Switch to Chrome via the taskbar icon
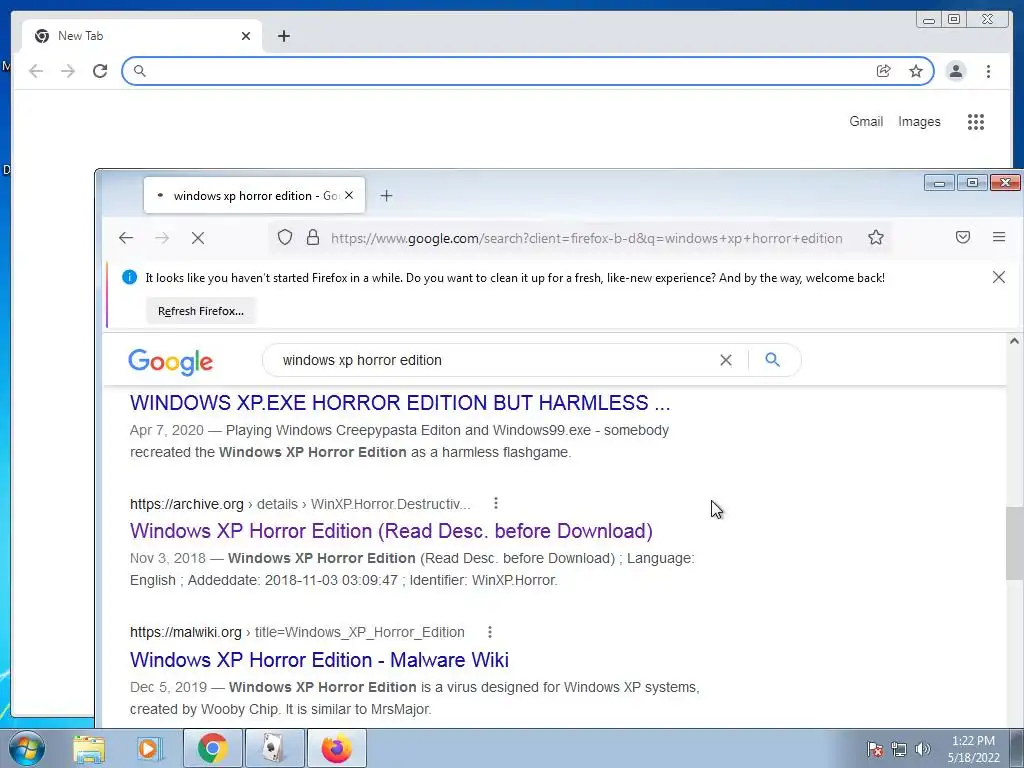This screenshot has width=1024, height=768. tap(213, 748)
